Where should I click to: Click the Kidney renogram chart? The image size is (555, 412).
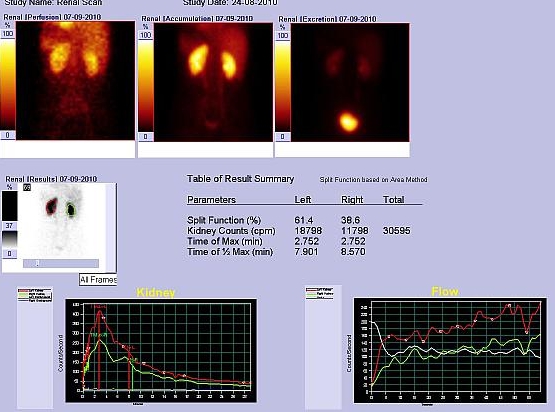(161, 351)
